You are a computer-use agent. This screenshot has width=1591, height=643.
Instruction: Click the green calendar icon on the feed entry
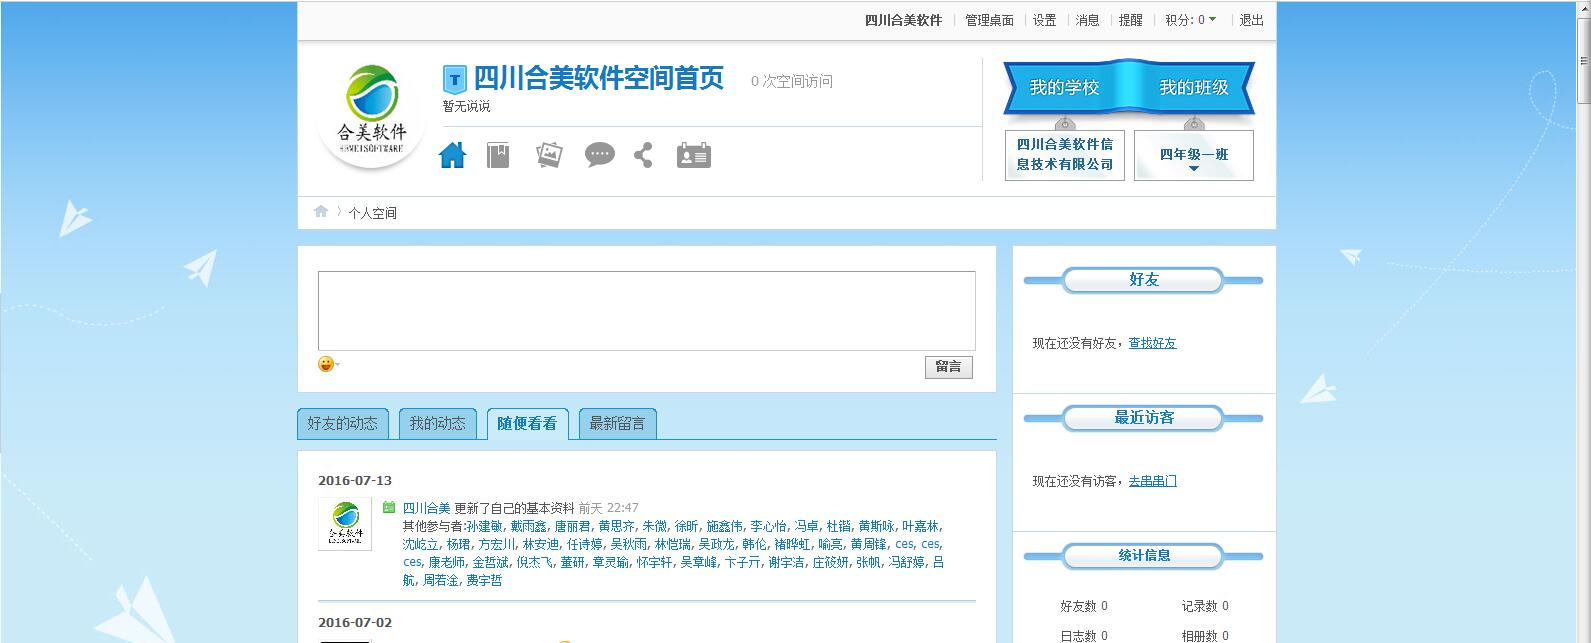click(x=389, y=508)
